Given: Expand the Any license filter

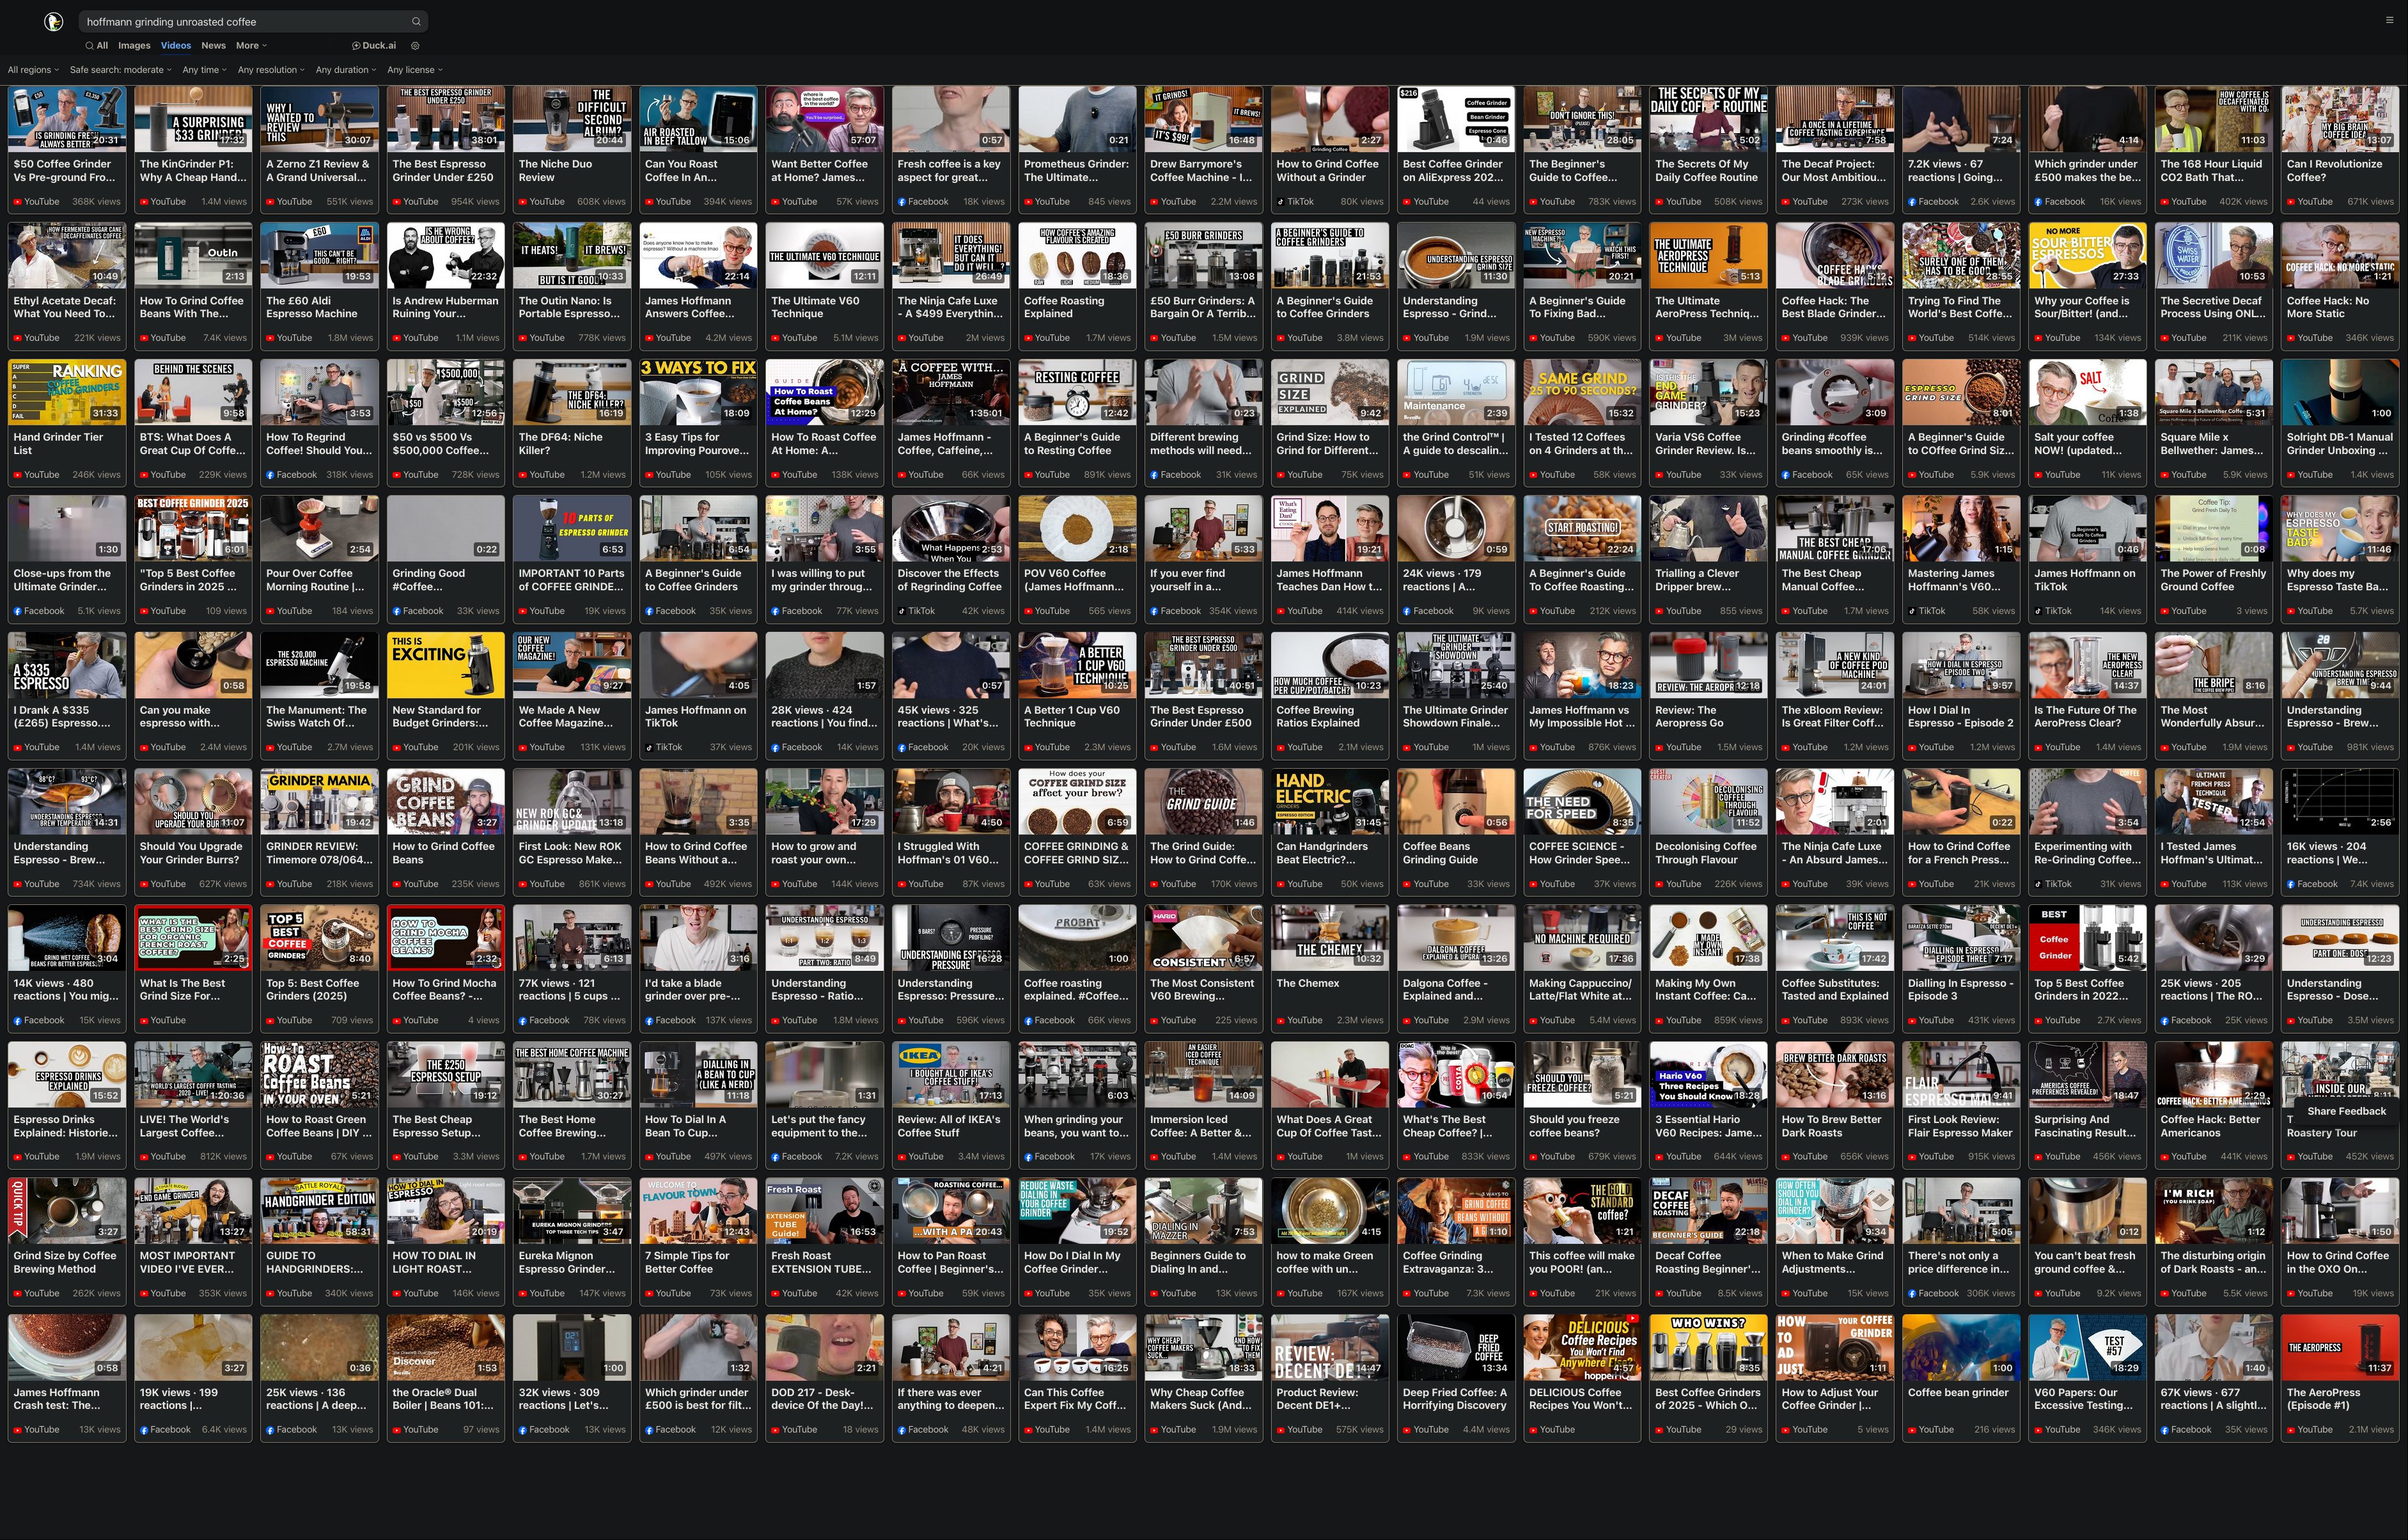Looking at the screenshot, I should 414,70.
